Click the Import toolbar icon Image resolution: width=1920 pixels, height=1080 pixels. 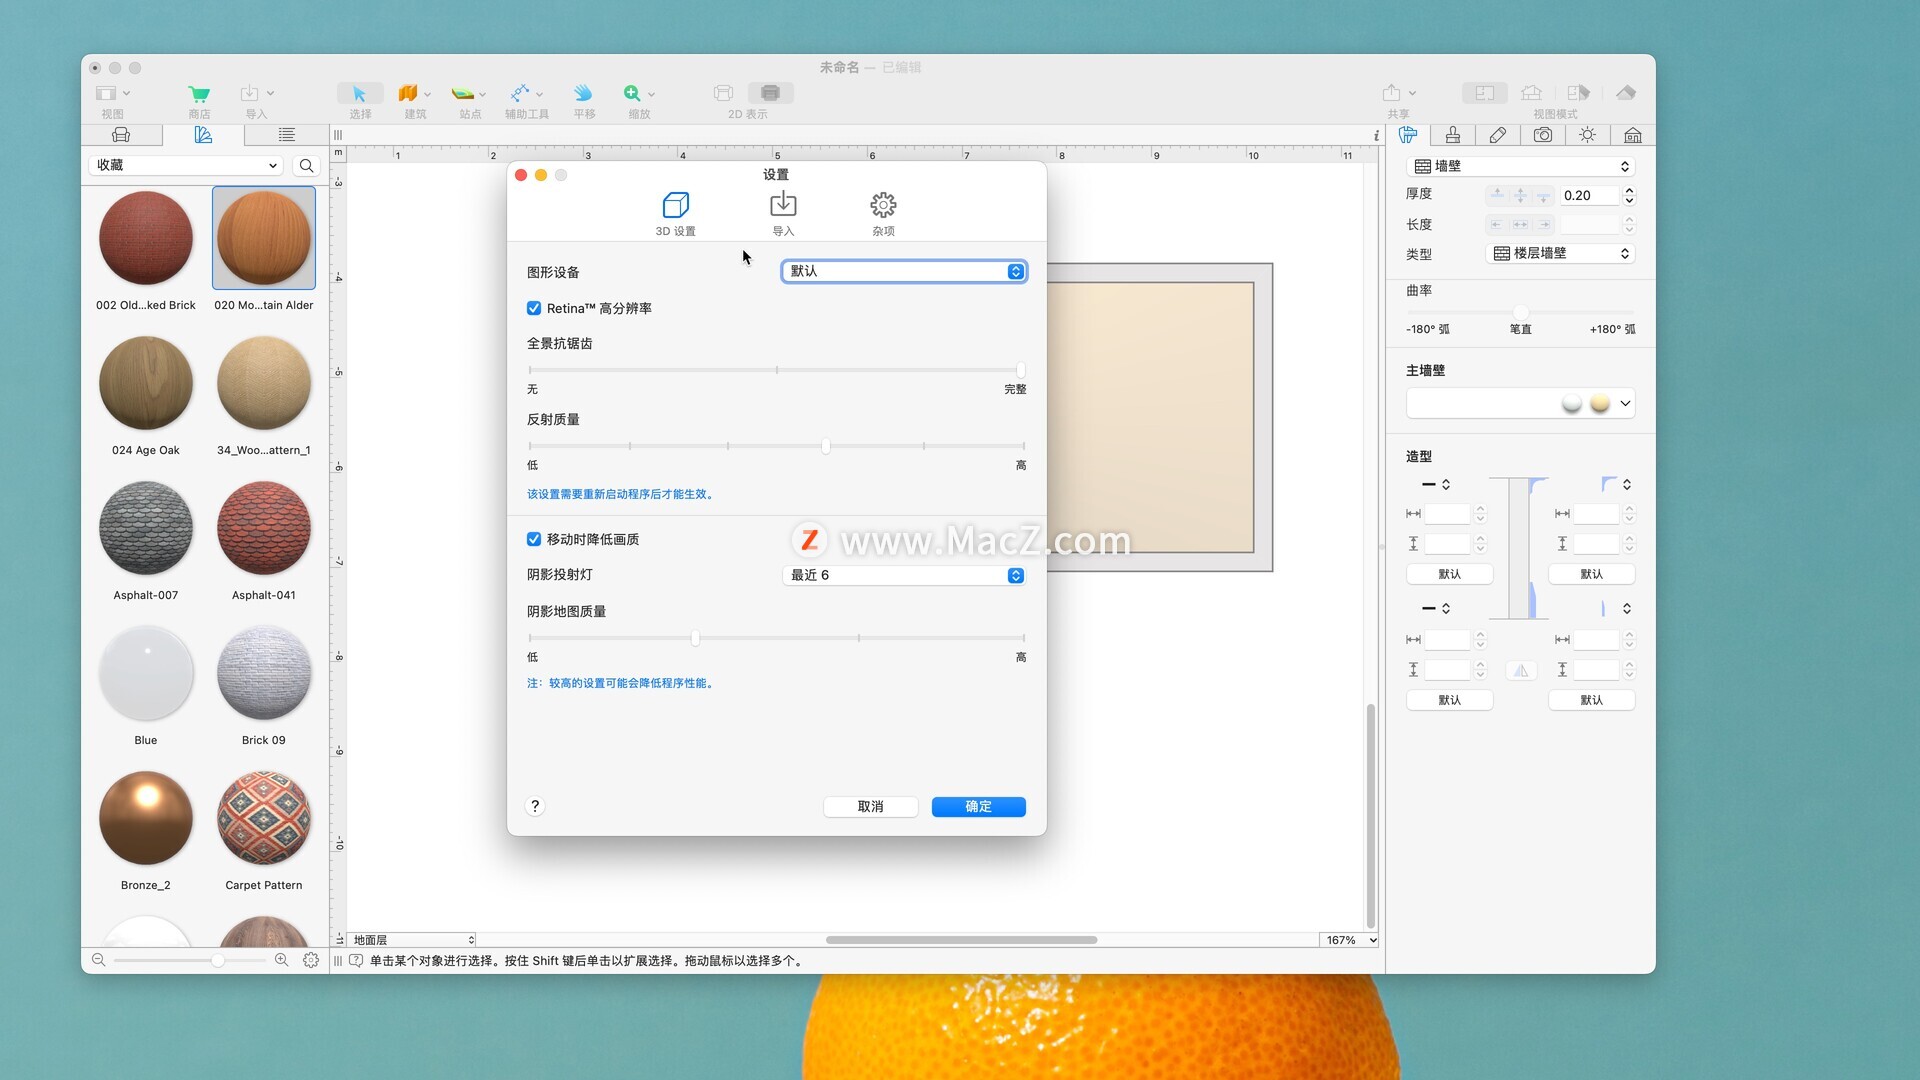pyautogui.click(x=250, y=94)
